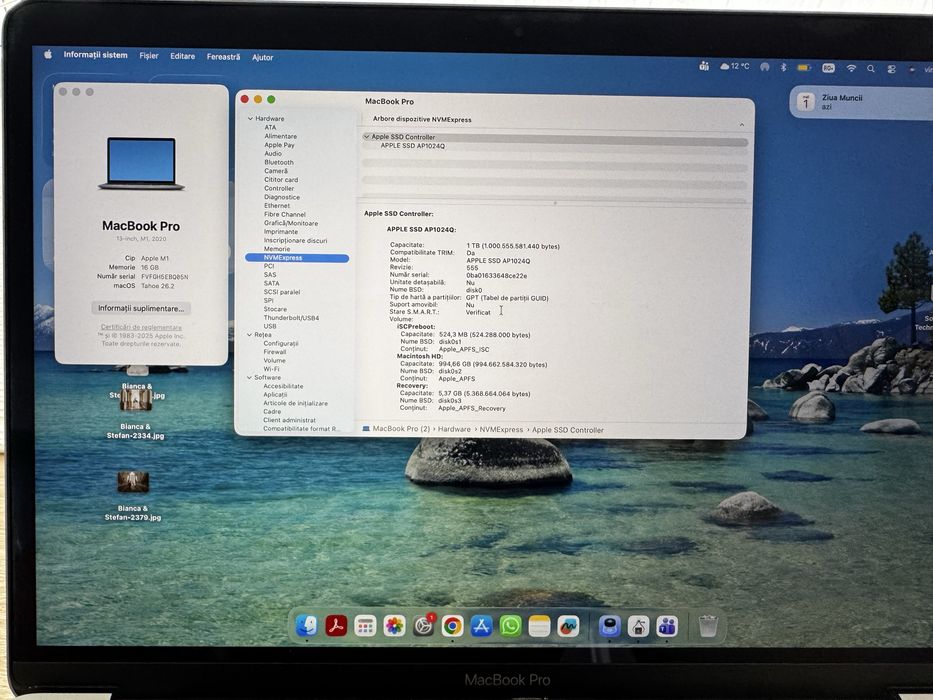Open the Ajutor menu

[262, 57]
